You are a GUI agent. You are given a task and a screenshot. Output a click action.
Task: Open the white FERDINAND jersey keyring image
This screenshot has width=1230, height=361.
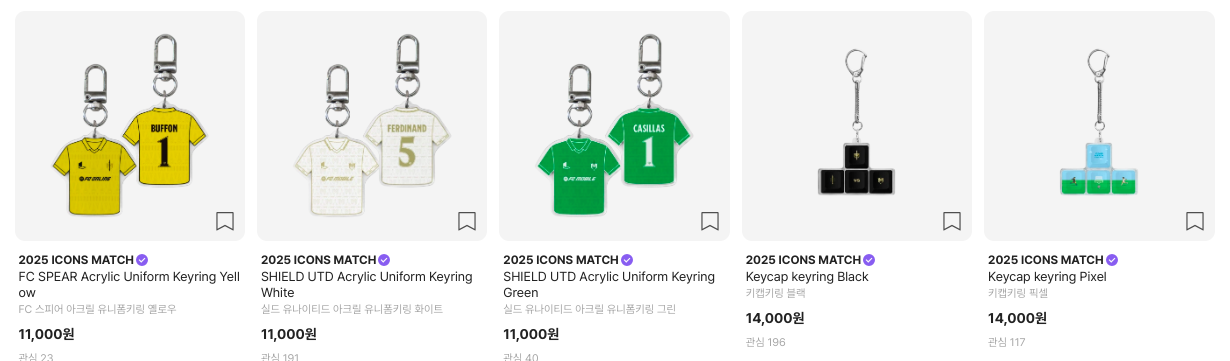coord(372,126)
